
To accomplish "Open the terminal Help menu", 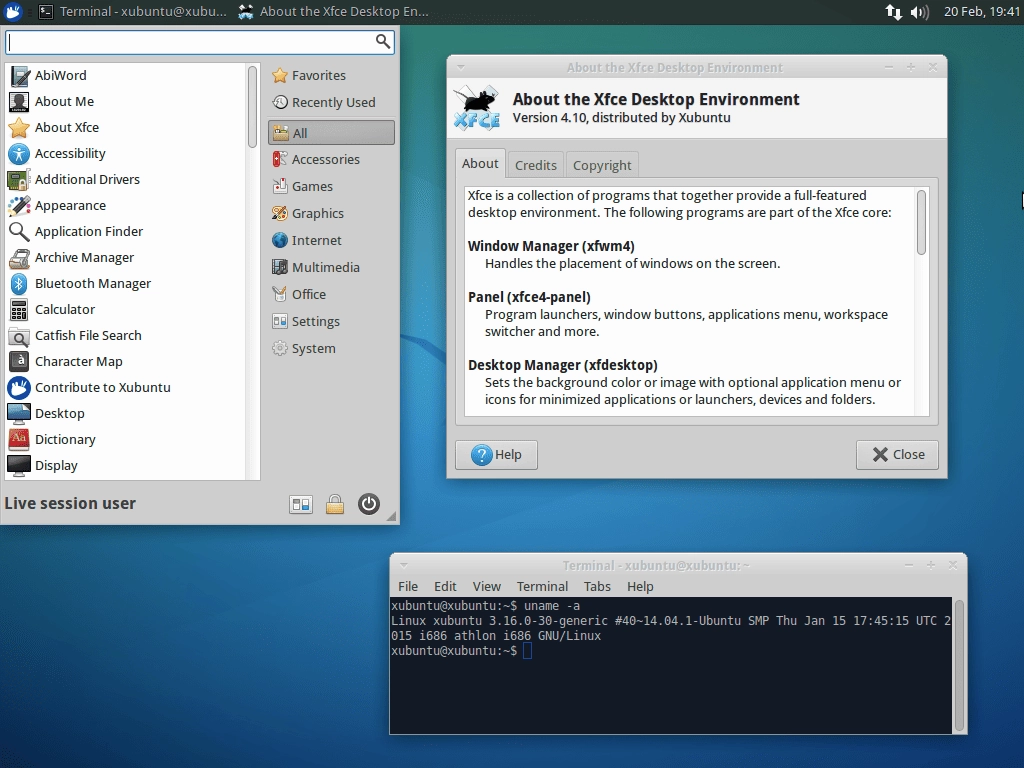I will click(x=640, y=586).
